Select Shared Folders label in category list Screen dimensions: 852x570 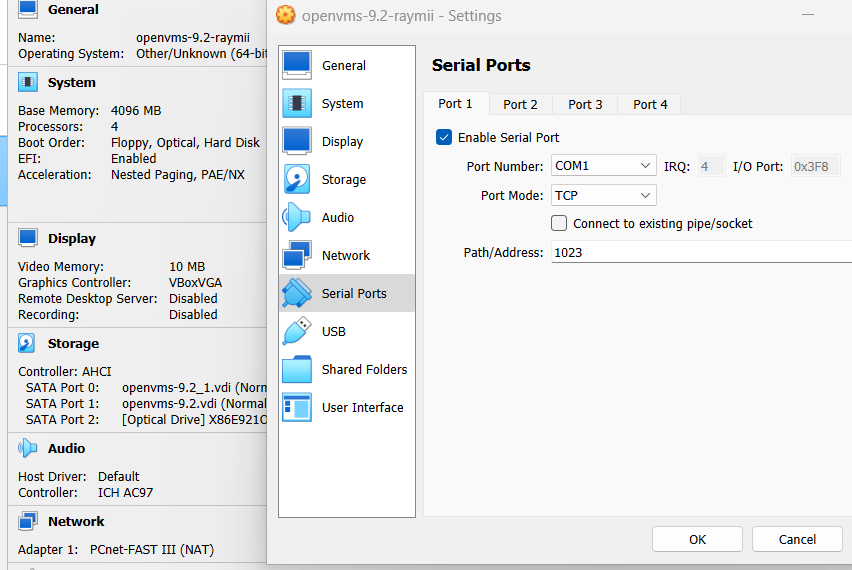coord(365,369)
